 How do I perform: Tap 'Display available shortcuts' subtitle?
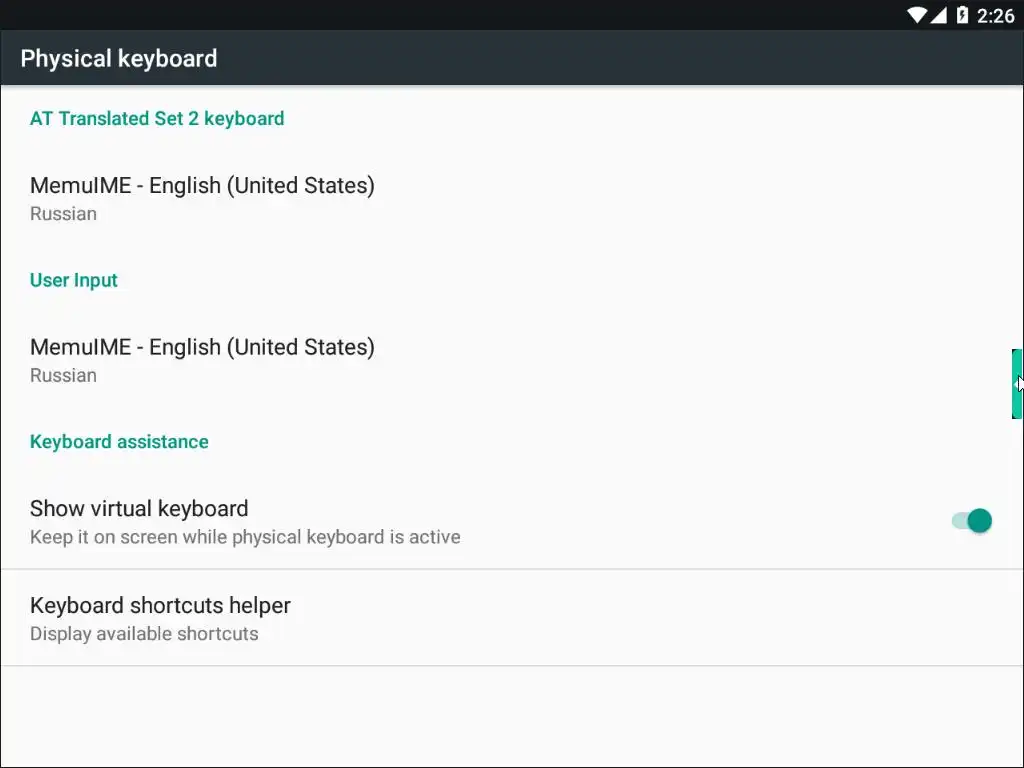coord(144,634)
